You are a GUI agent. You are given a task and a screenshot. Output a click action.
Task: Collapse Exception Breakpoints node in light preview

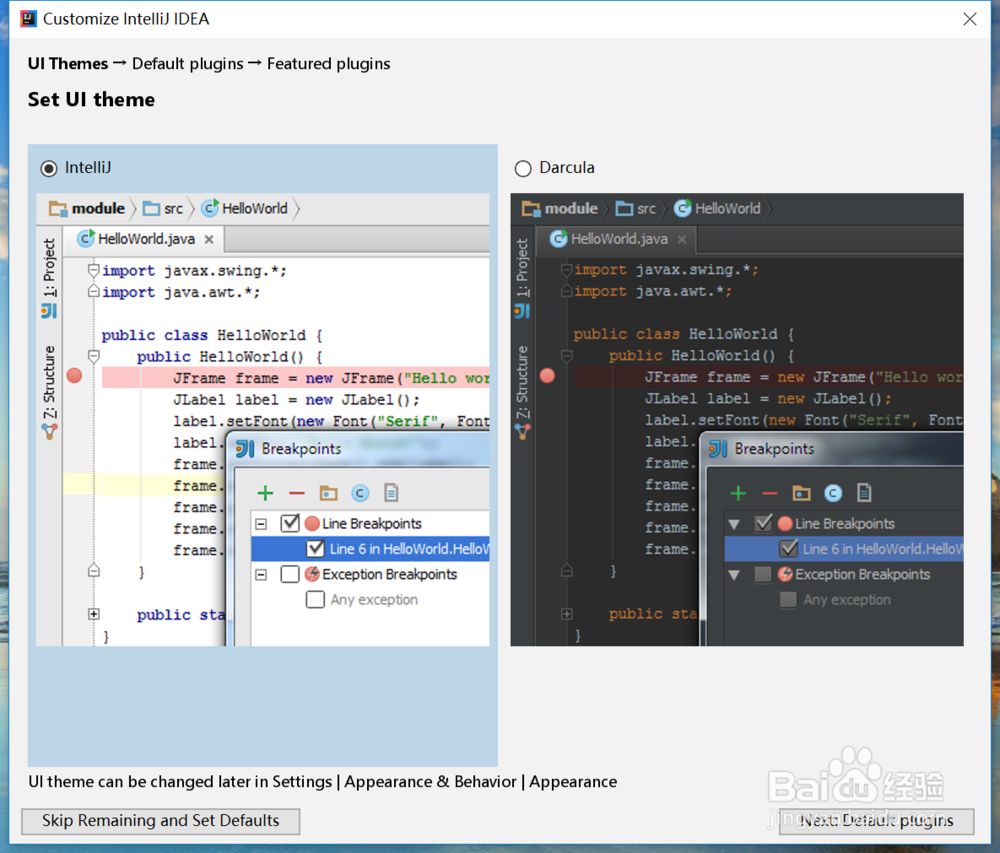(x=261, y=575)
